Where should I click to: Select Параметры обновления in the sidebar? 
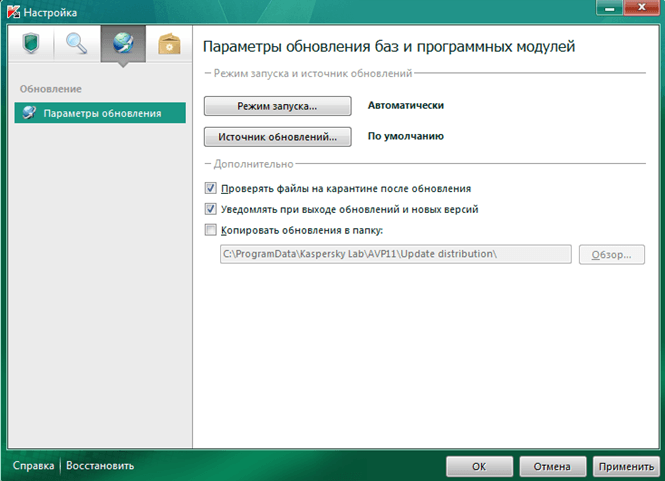[101, 113]
